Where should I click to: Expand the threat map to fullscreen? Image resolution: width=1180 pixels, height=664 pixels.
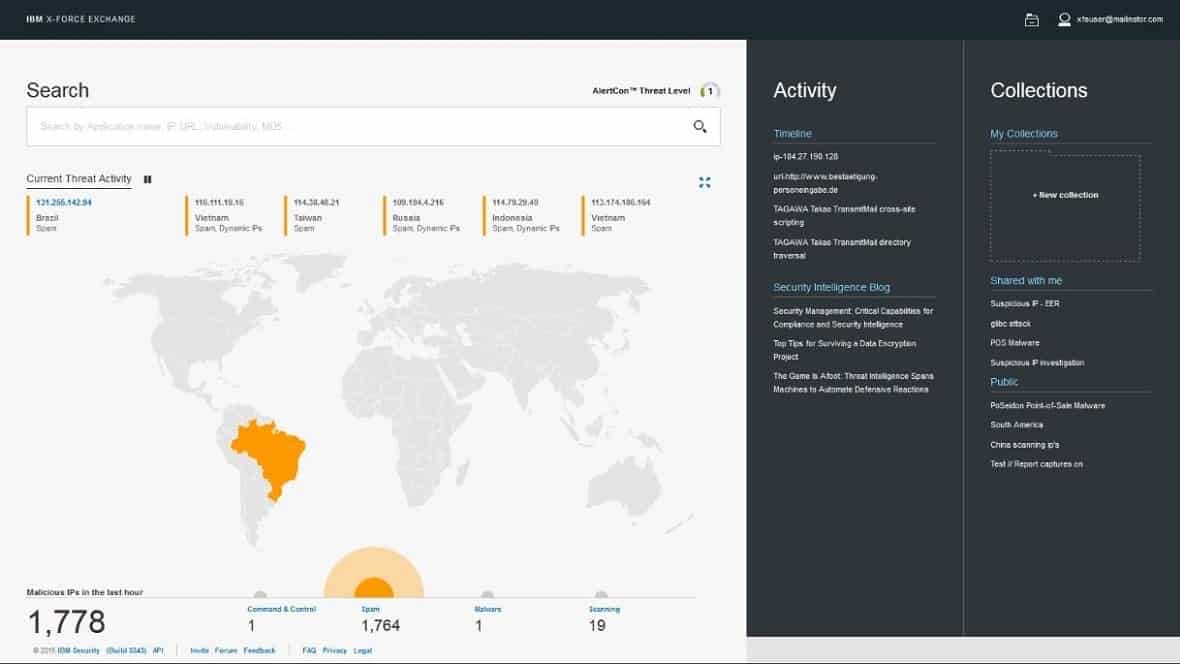click(x=705, y=182)
